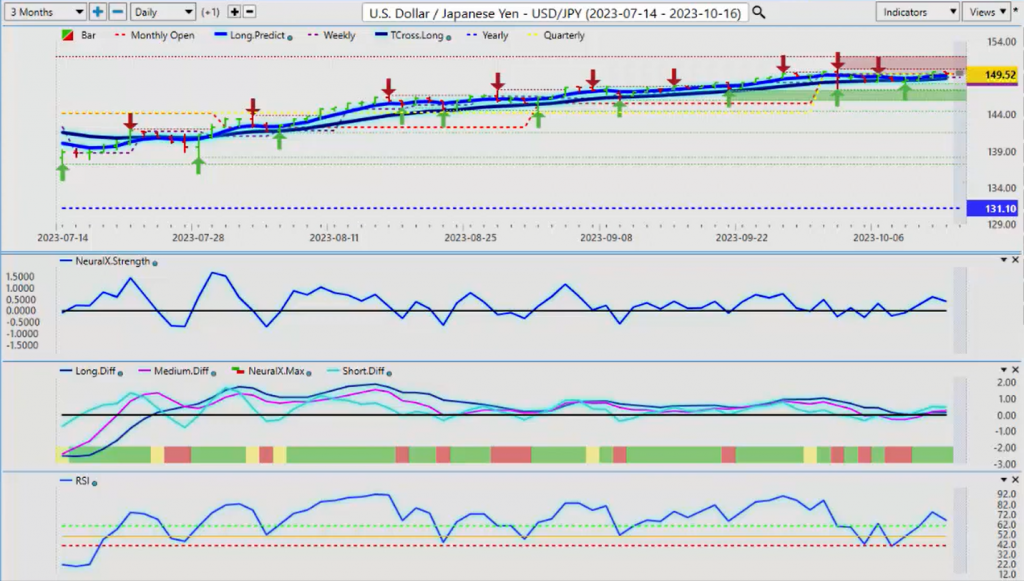1024x581 pixels.
Task: Open the Views dropdown
Action: point(986,12)
